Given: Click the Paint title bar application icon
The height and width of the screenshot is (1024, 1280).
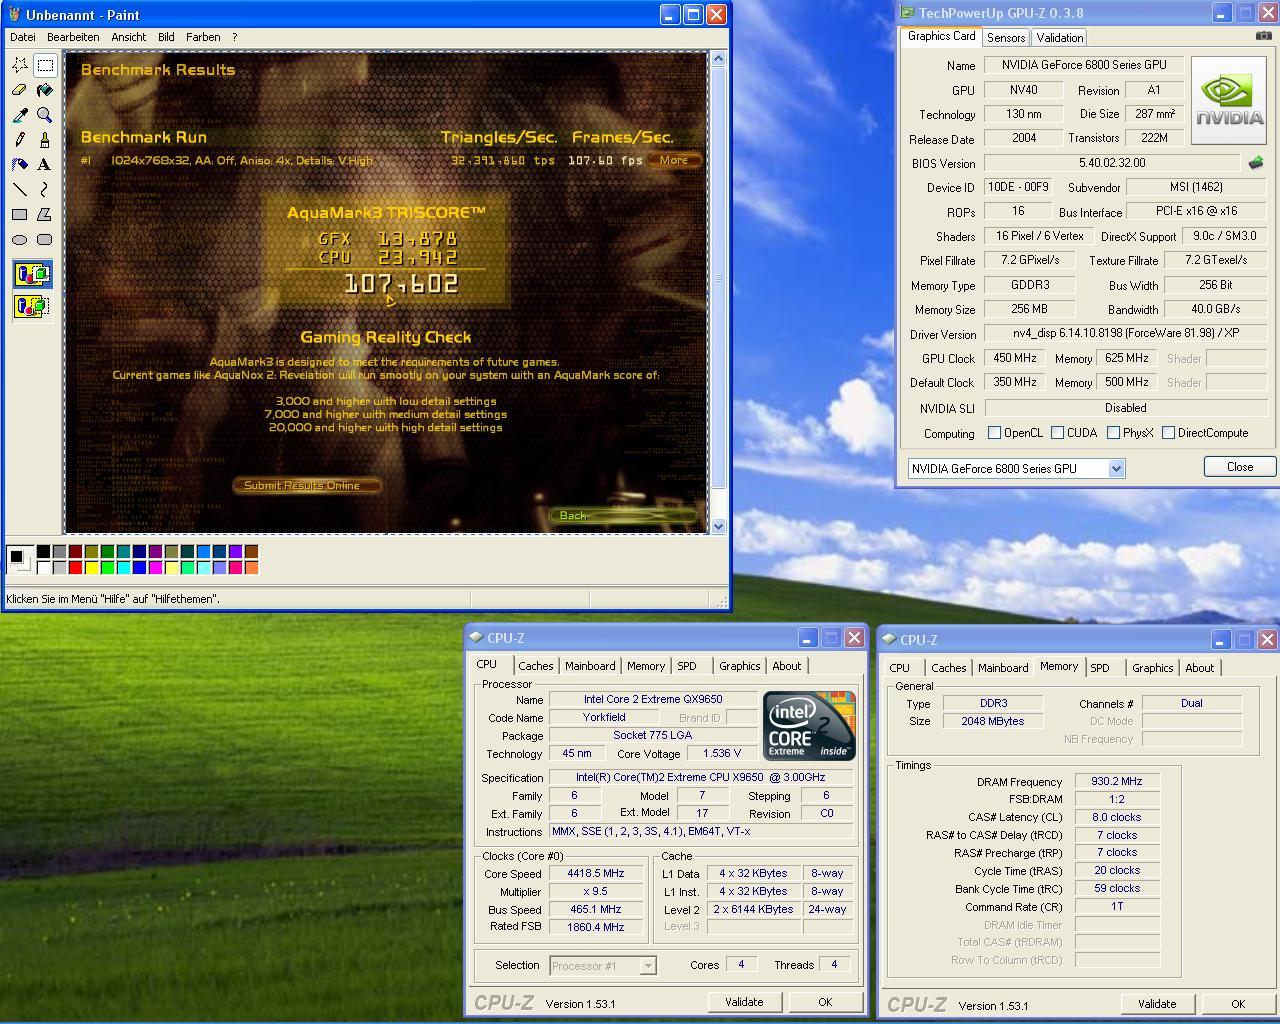Looking at the screenshot, I should (x=15, y=15).
